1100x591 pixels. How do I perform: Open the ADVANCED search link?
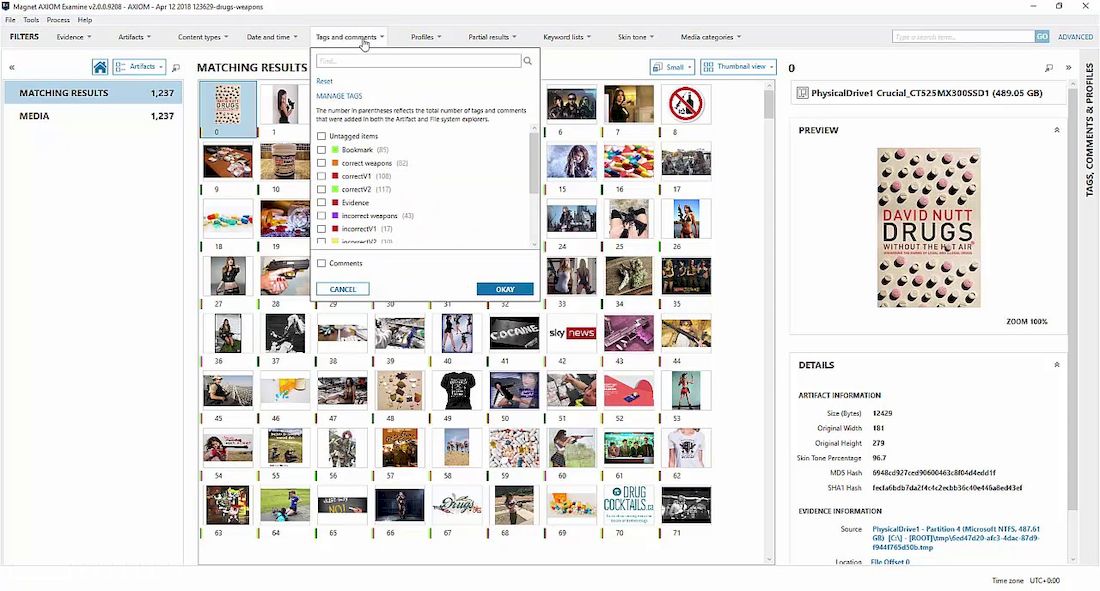(x=1075, y=36)
